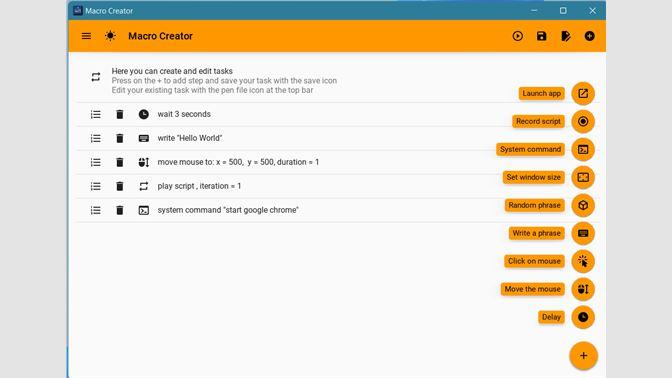Minimize the Macro Creator window
The width and height of the screenshot is (672, 378).
[534, 10]
